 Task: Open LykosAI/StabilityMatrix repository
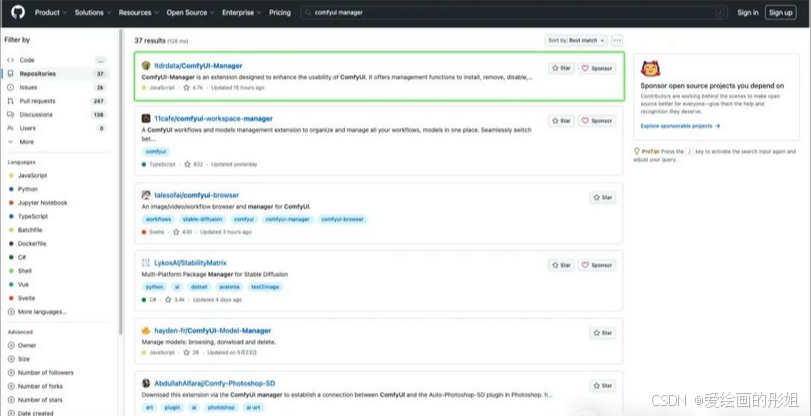[190, 263]
